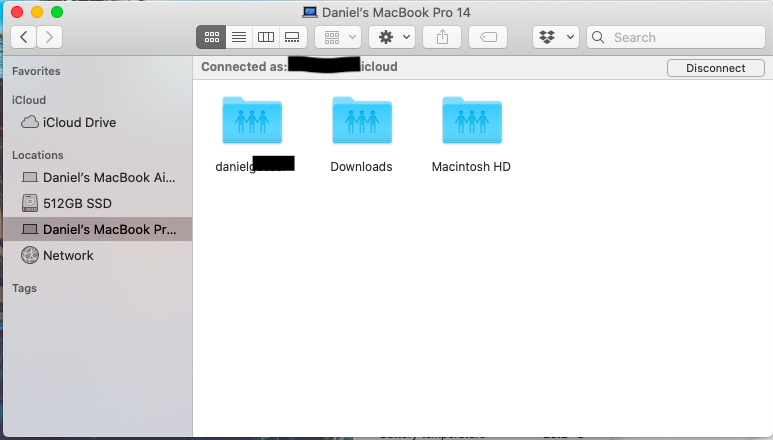Switch to column view
Image resolution: width=773 pixels, height=440 pixels.
266,37
